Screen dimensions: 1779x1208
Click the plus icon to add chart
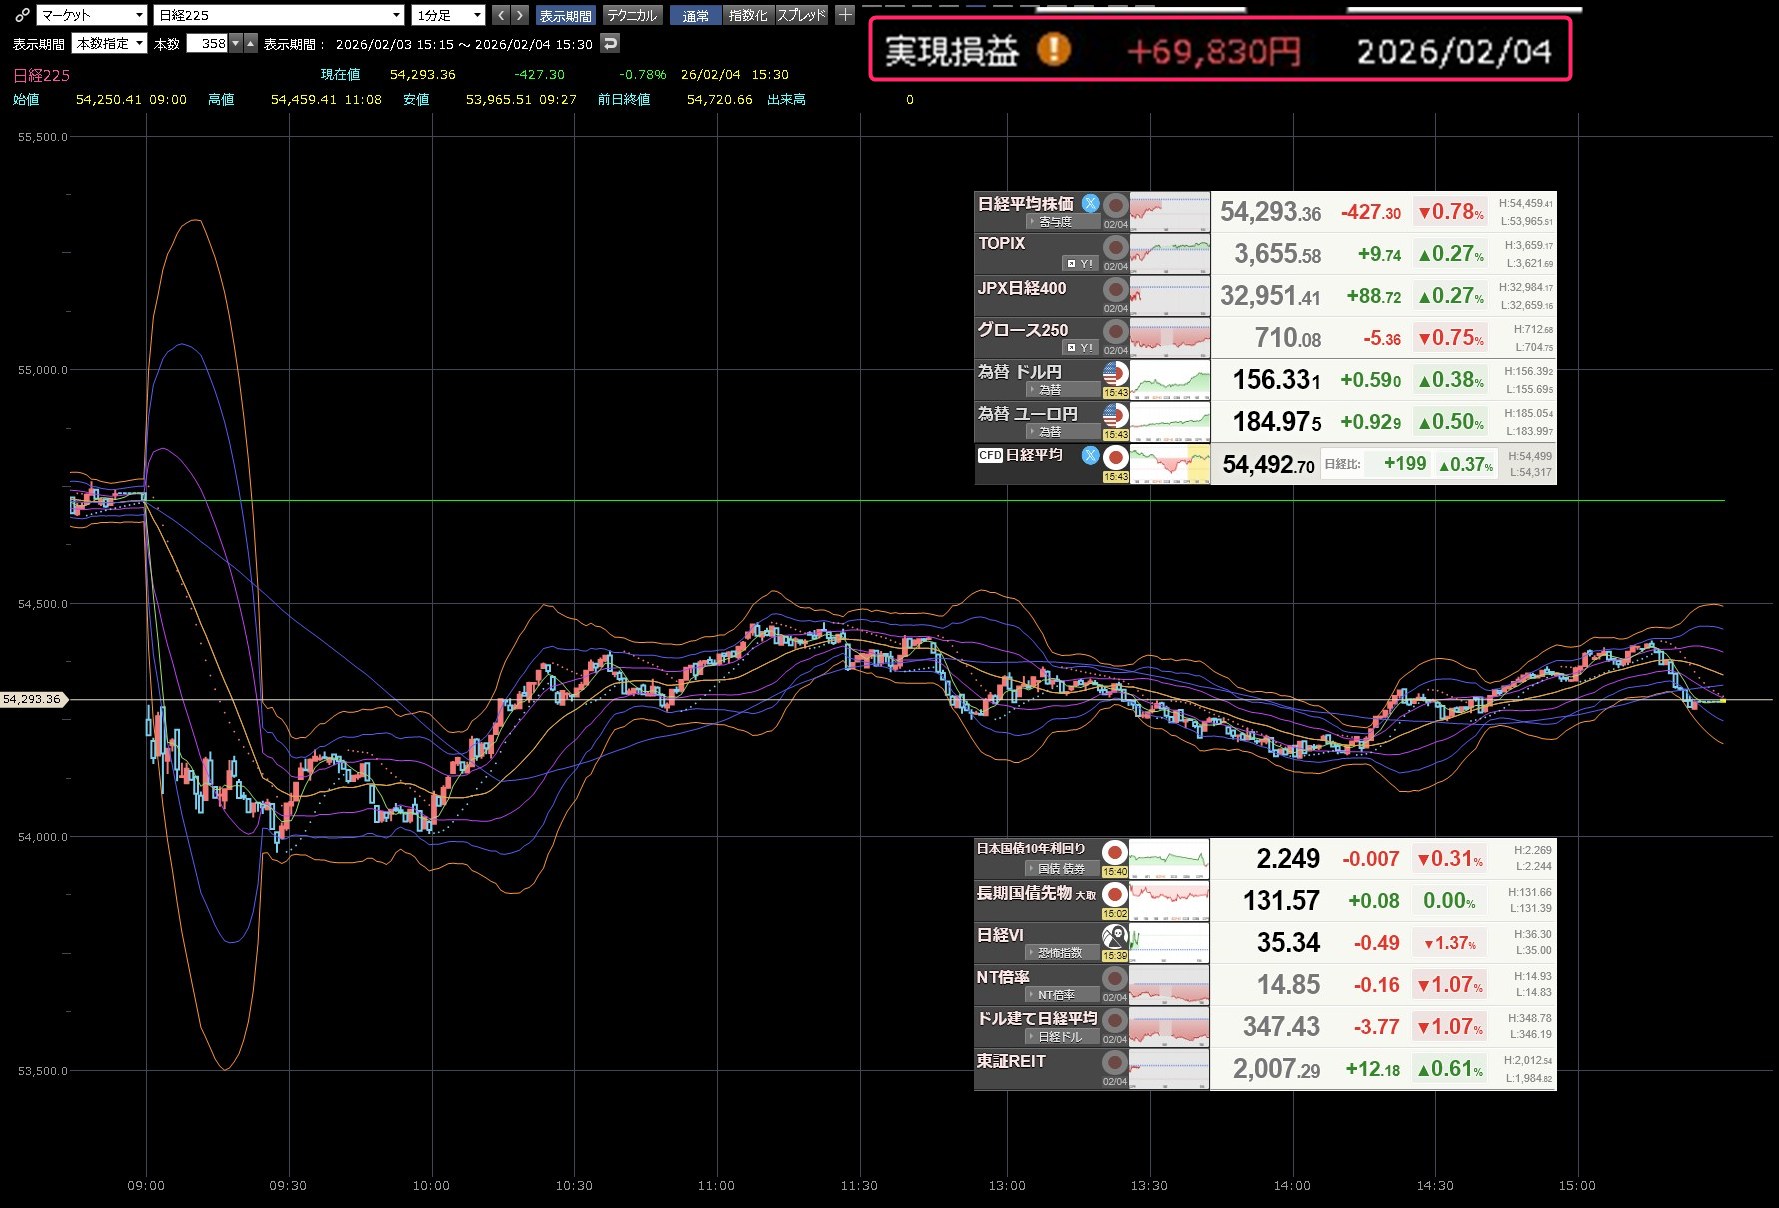point(845,15)
